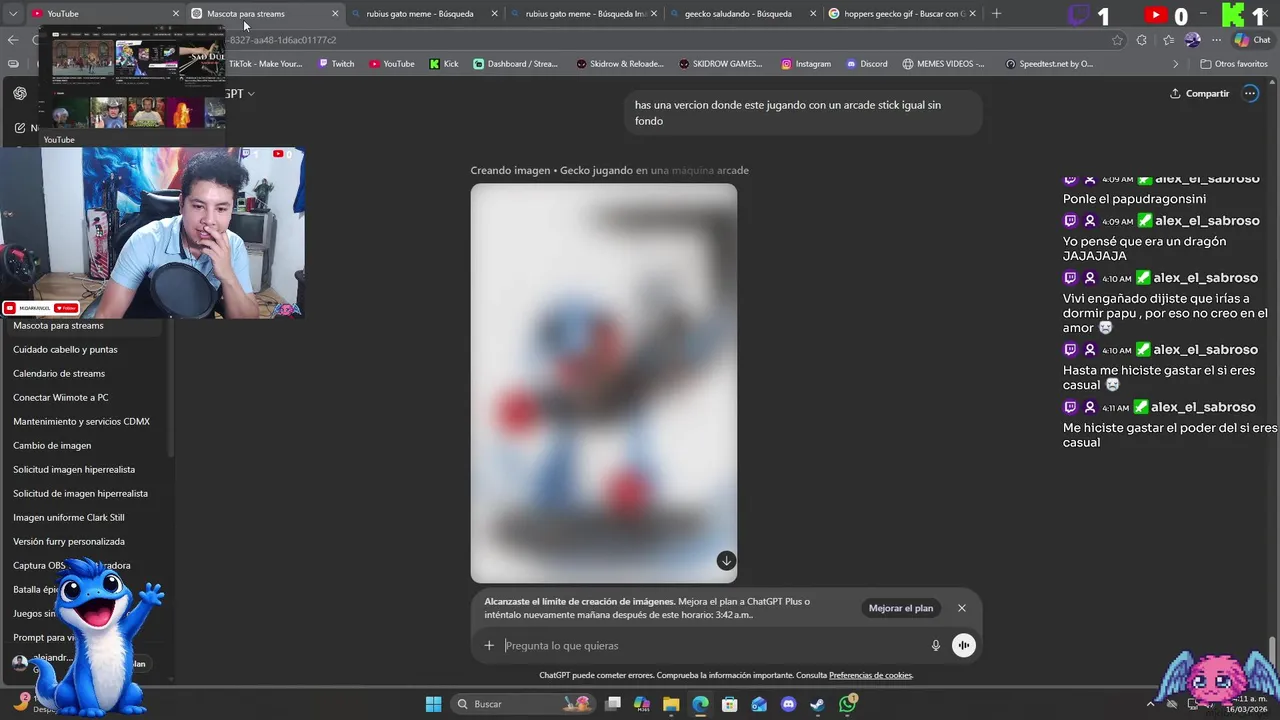Image resolution: width=1280 pixels, height=720 pixels.
Task: Dismiss the image limit banner
Action: tap(962, 608)
